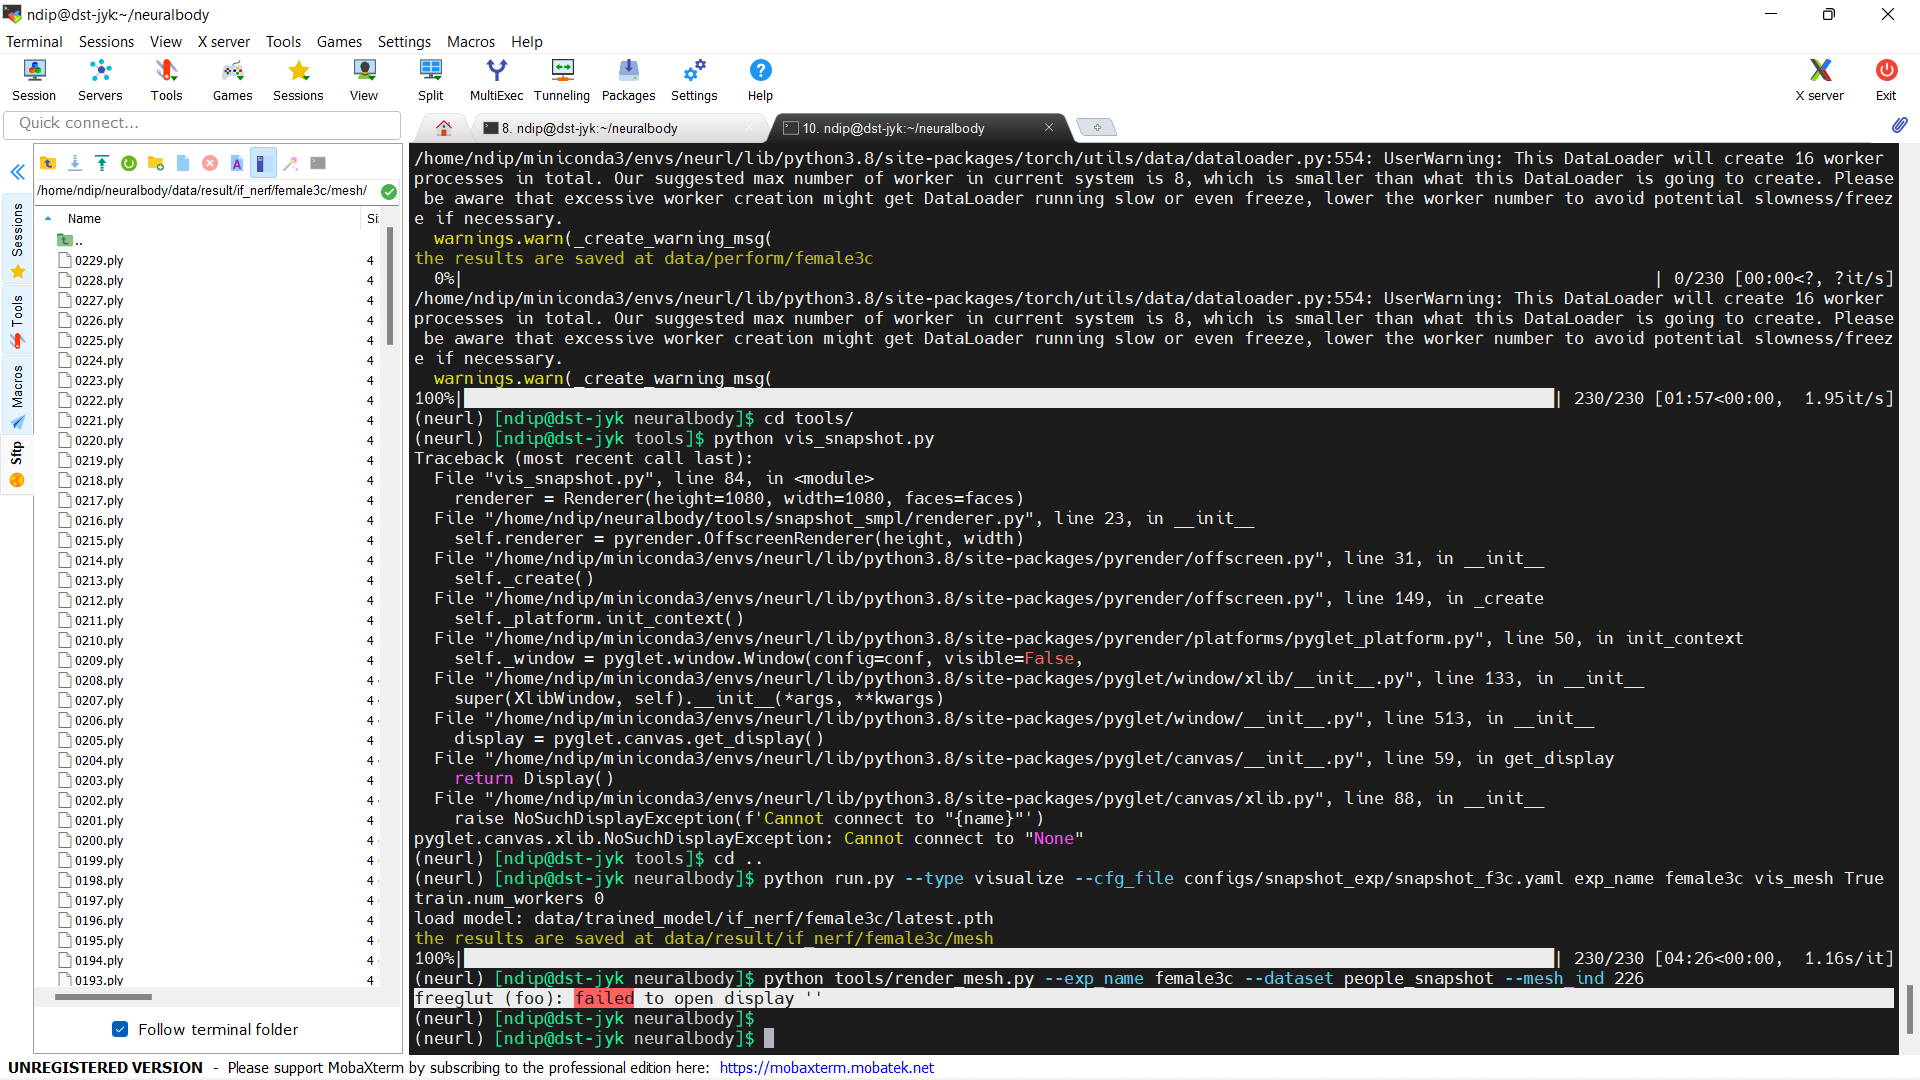Upload a file using the SFTP upload icon
The height and width of the screenshot is (1080, 1920).
[102, 163]
